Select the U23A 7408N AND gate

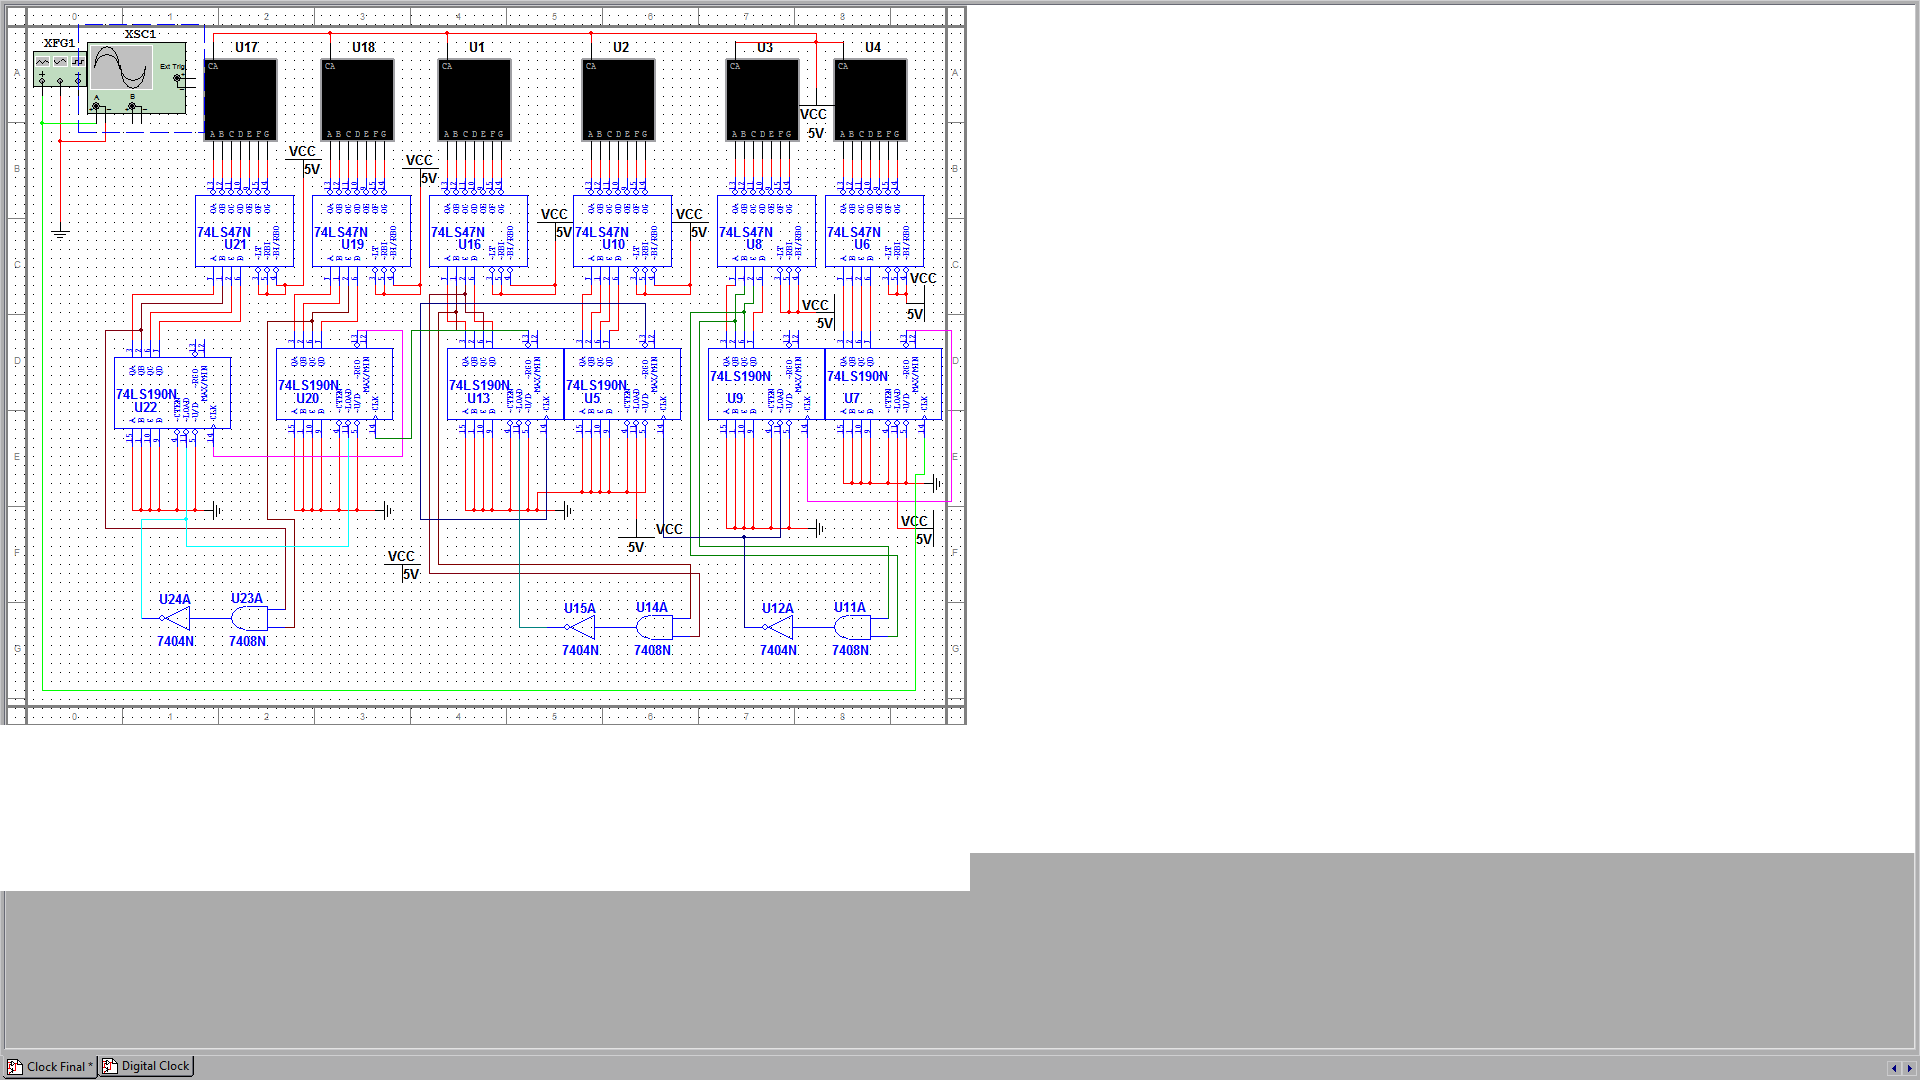click(x=249, y=618)
